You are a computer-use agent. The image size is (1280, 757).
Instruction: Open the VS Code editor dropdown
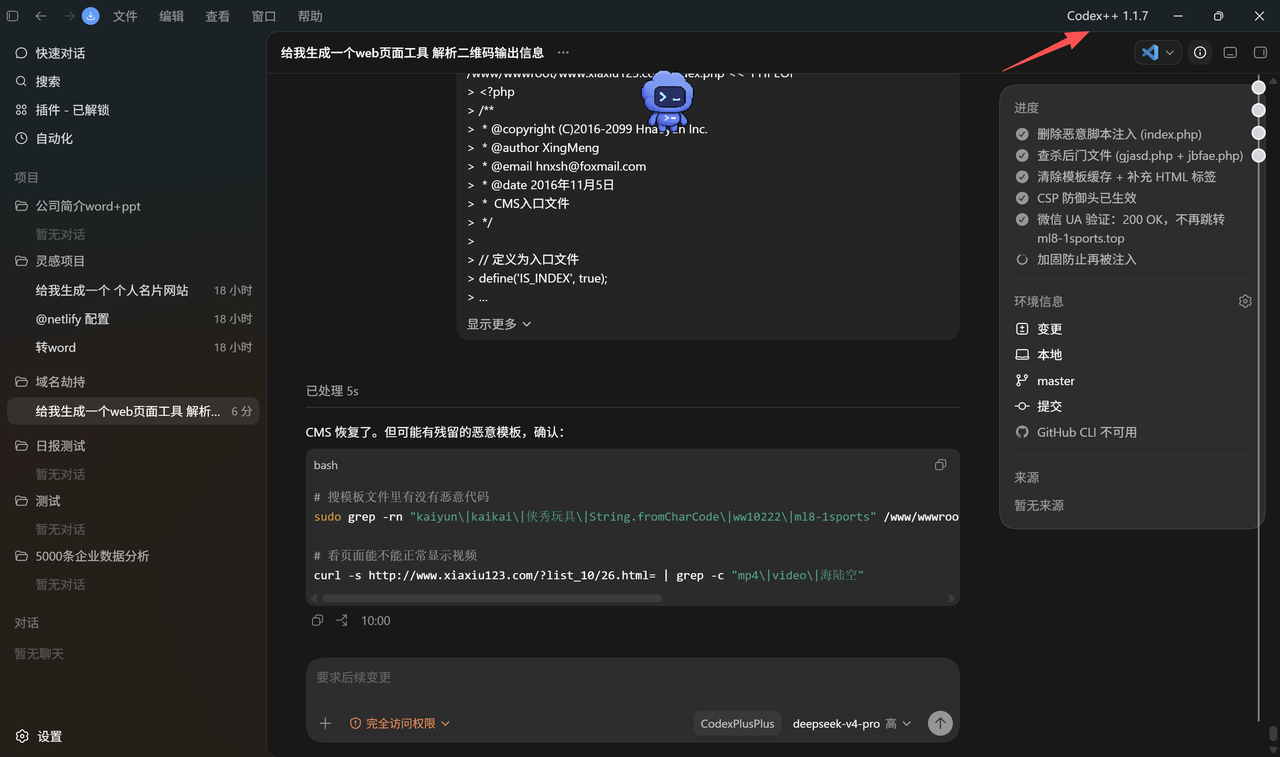(x=1158, y=53)
